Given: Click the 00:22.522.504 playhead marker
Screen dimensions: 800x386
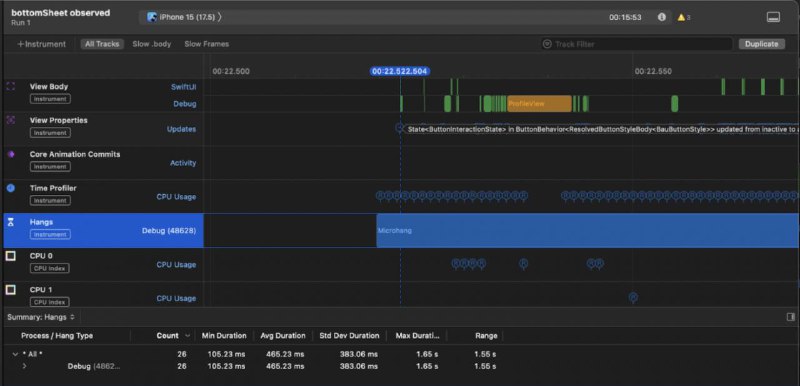Looking at the screenshot, I should tap(400, 71).
